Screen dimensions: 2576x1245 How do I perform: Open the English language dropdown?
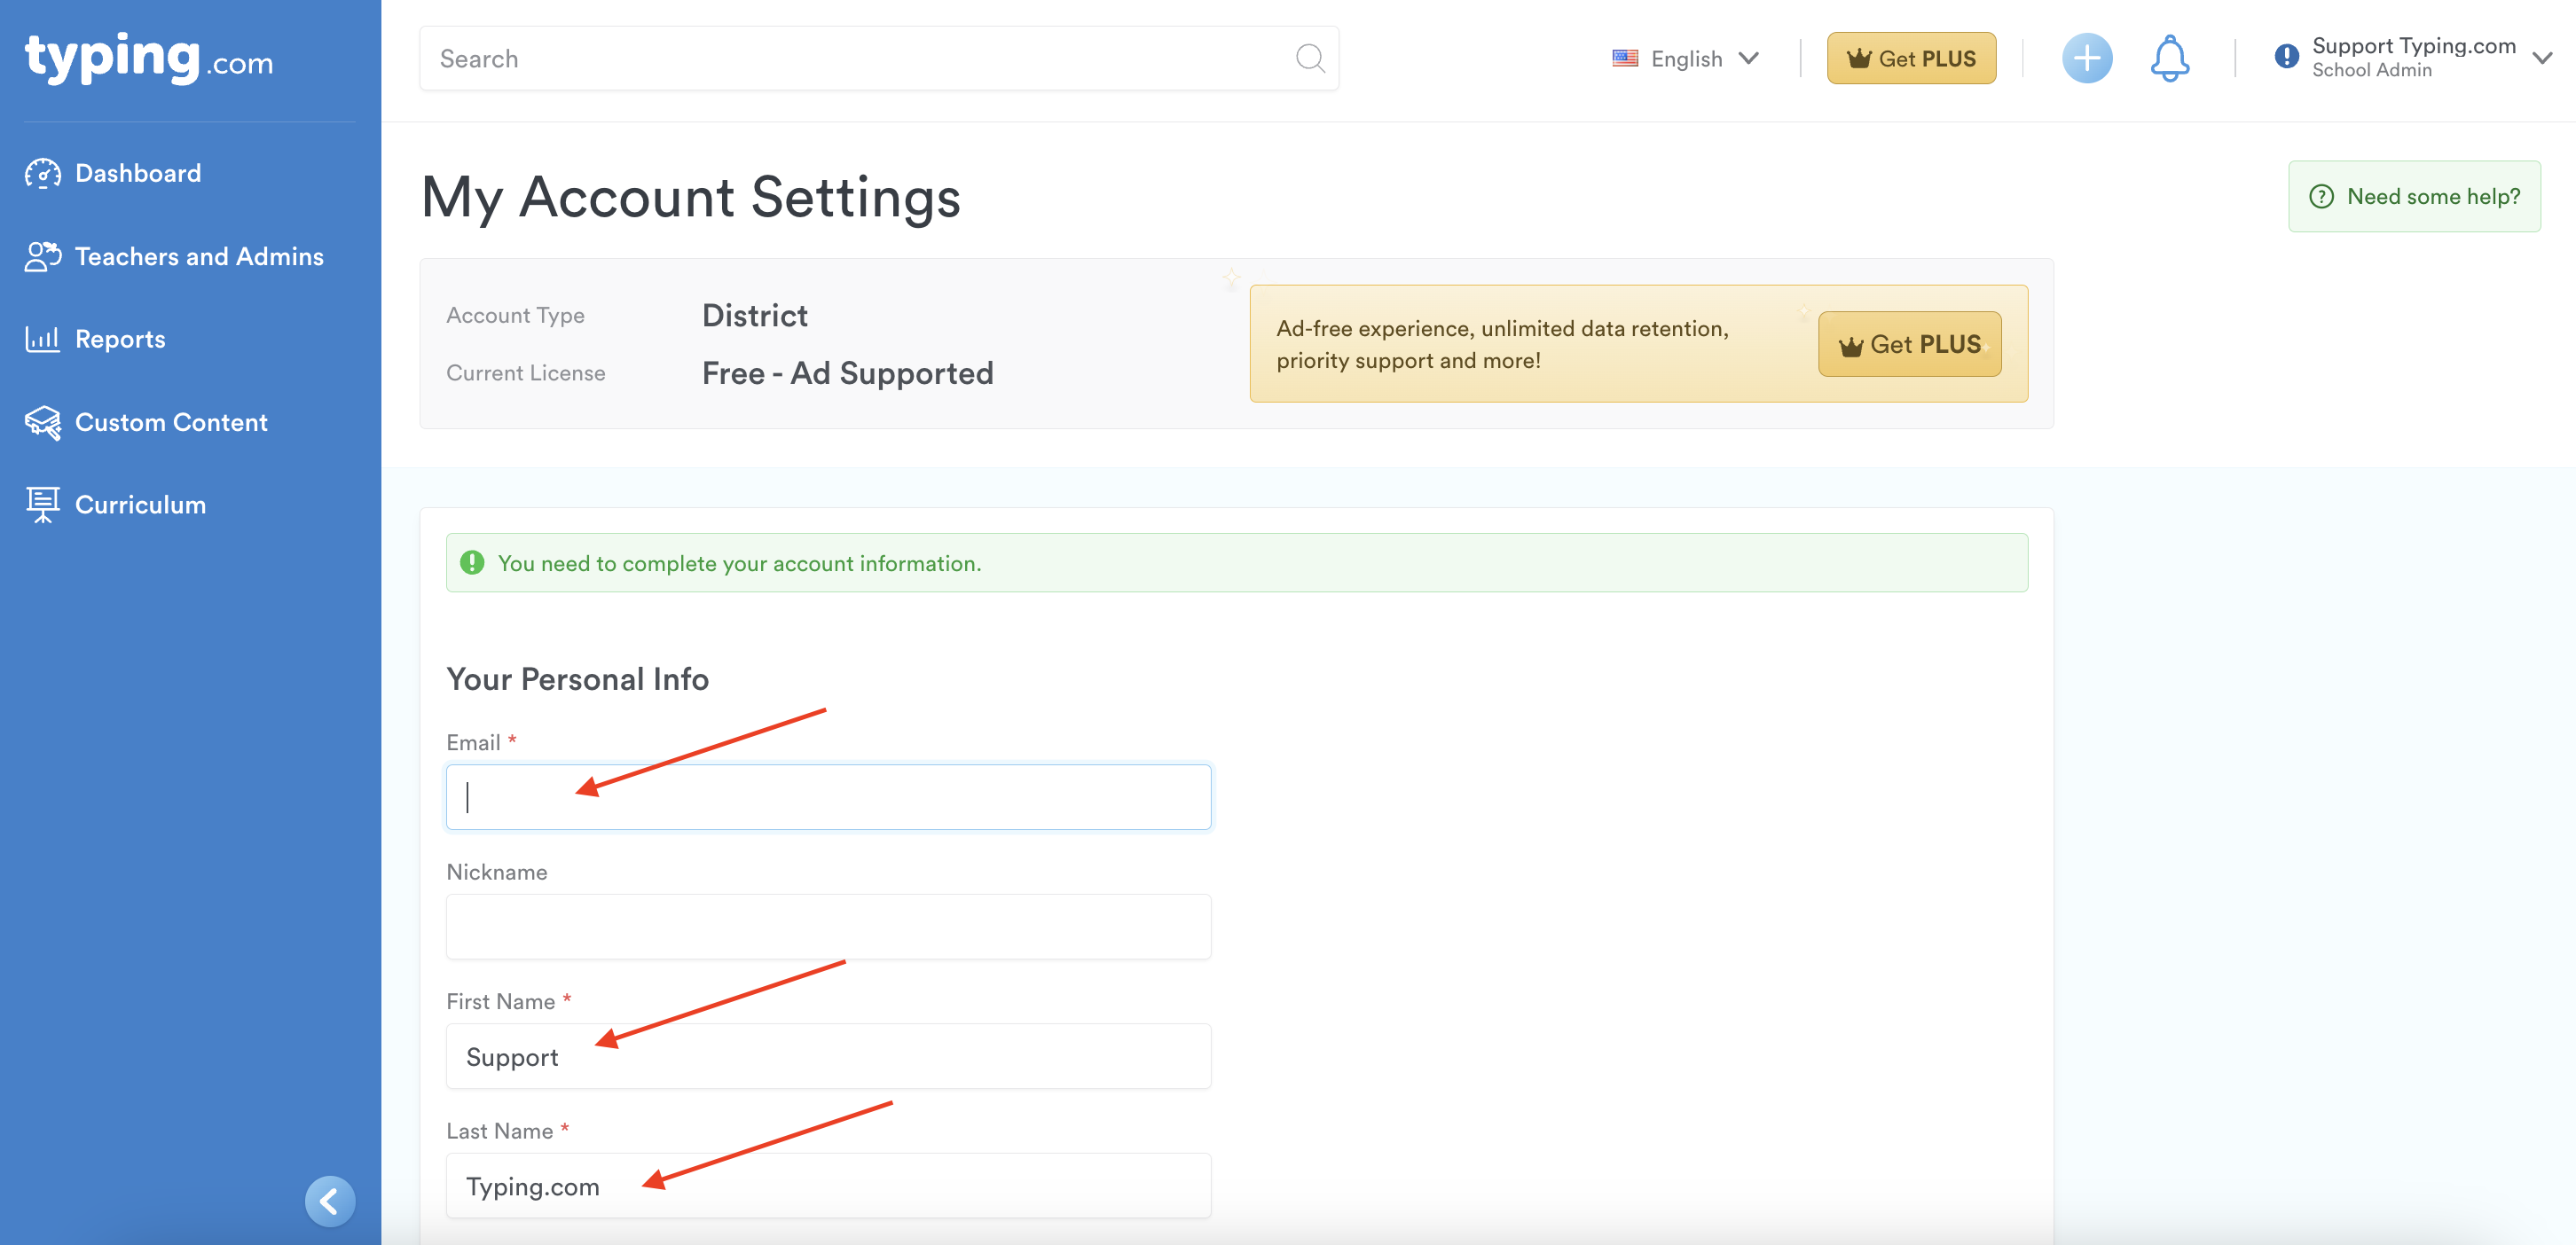pyautogui.click(x=1686, y=58)
